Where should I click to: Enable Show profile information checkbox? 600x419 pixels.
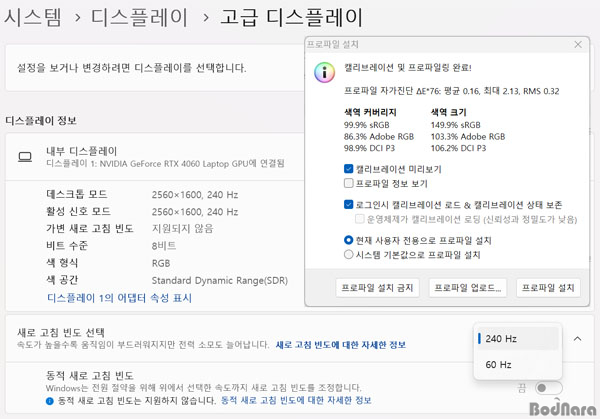(348, 183)
